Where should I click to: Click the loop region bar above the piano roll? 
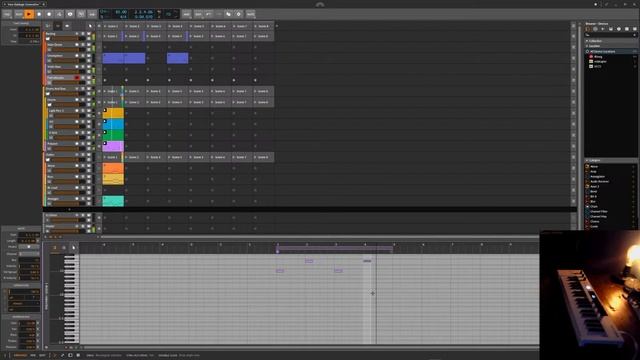(335, 248)
